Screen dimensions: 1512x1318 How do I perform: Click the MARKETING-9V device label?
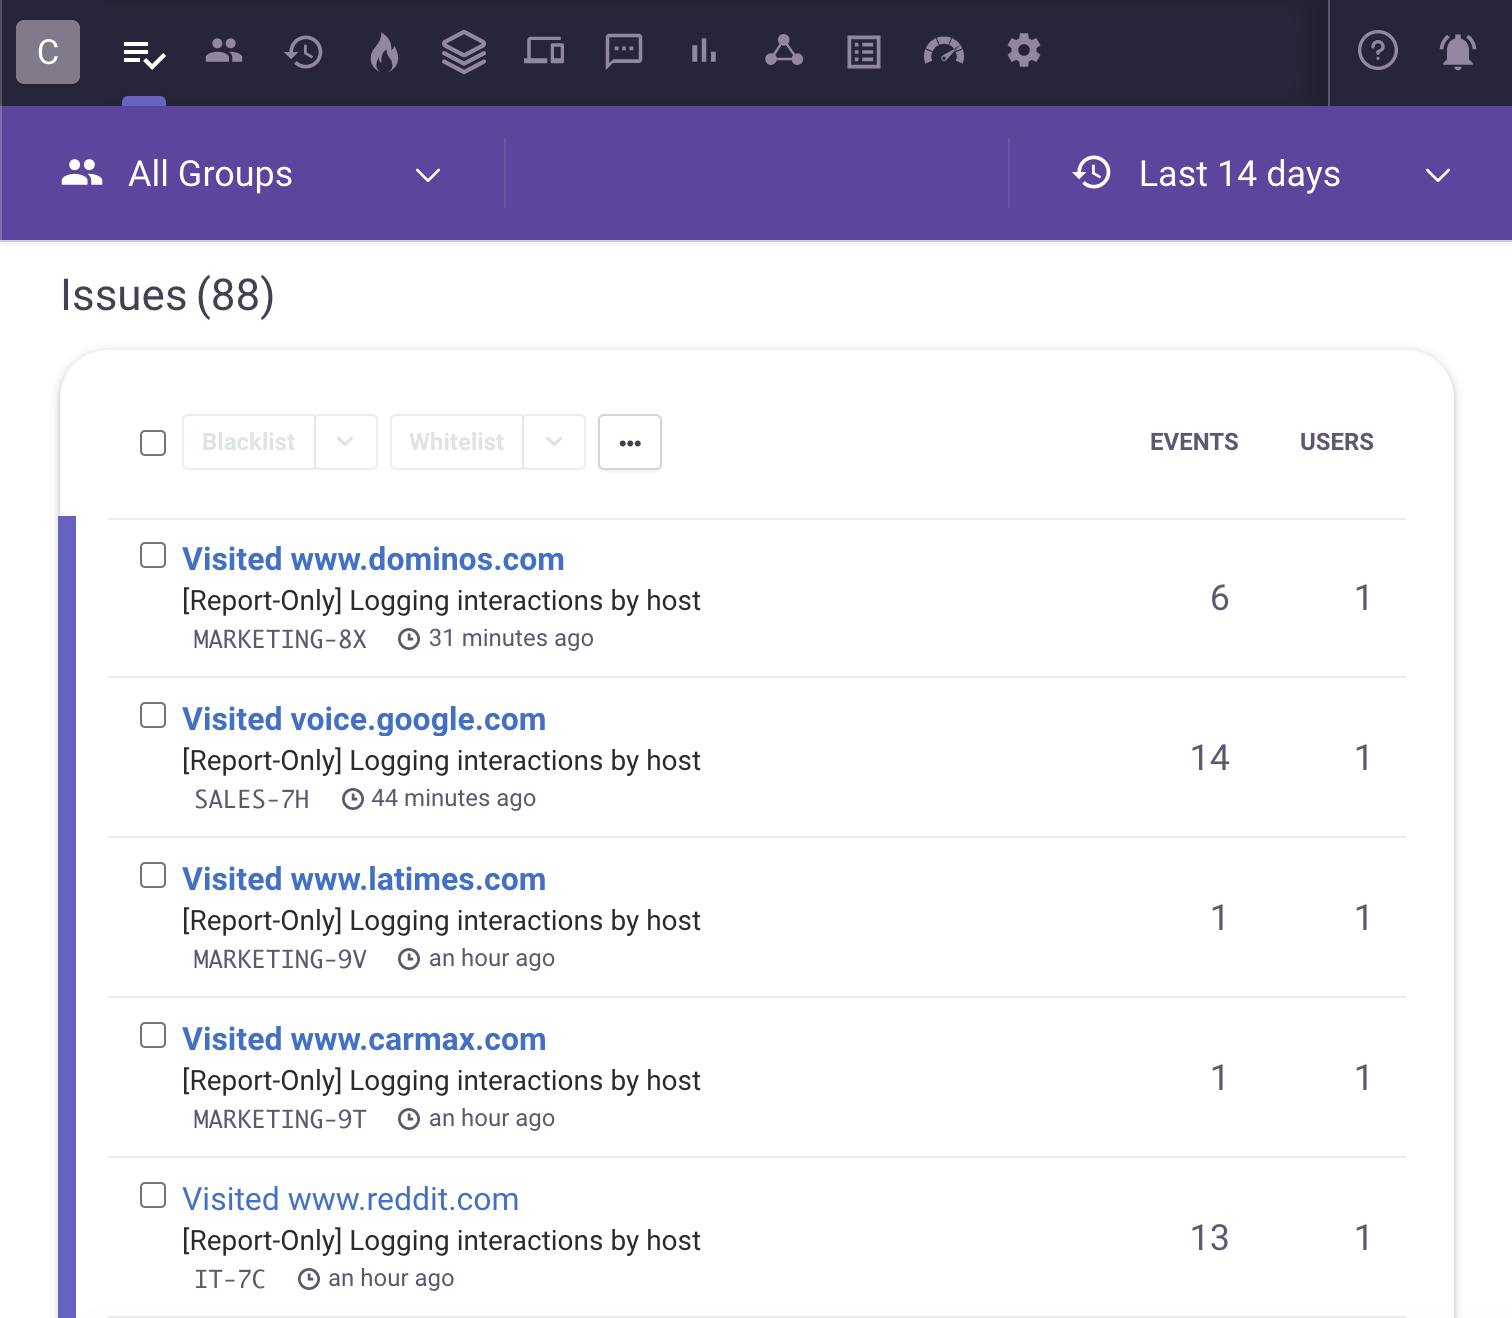tap(280, 959)
